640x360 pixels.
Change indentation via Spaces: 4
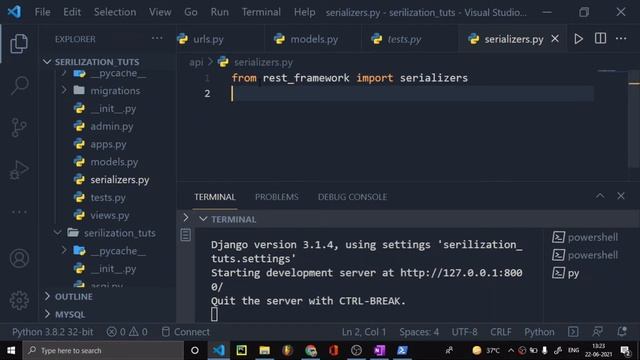point(419,332)
